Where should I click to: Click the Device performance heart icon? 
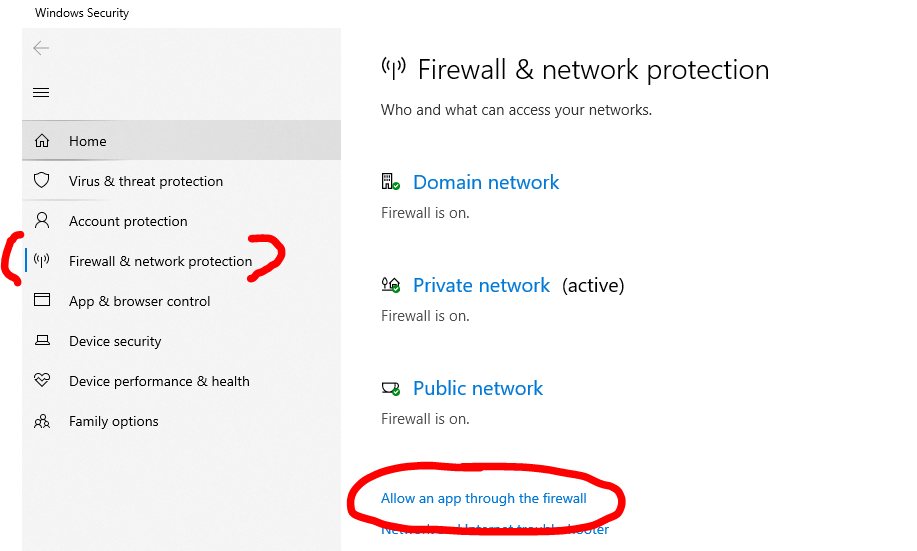(42, 381)
